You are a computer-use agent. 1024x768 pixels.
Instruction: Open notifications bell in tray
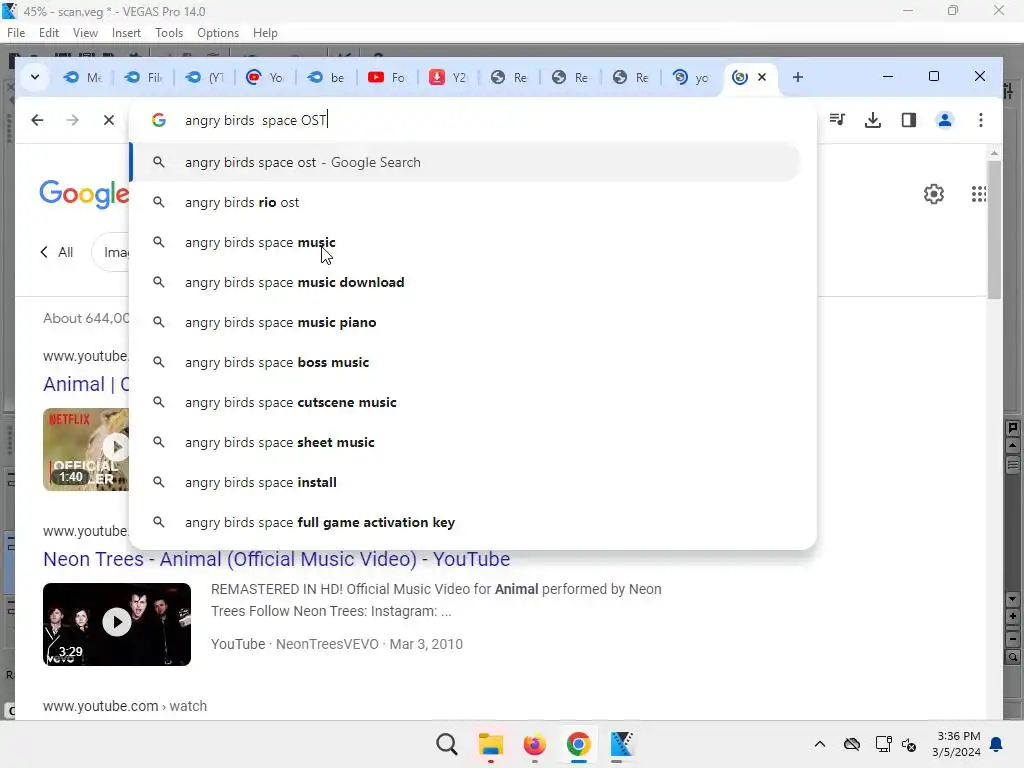point(997,744)
